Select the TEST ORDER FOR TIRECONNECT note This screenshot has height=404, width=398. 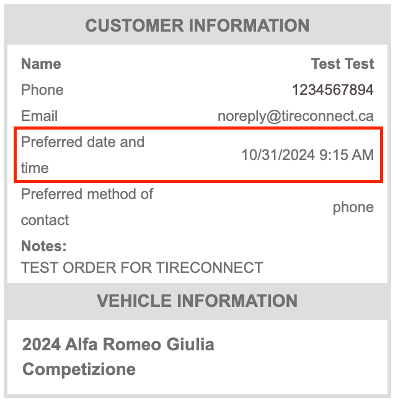click(x=142, y=268)
